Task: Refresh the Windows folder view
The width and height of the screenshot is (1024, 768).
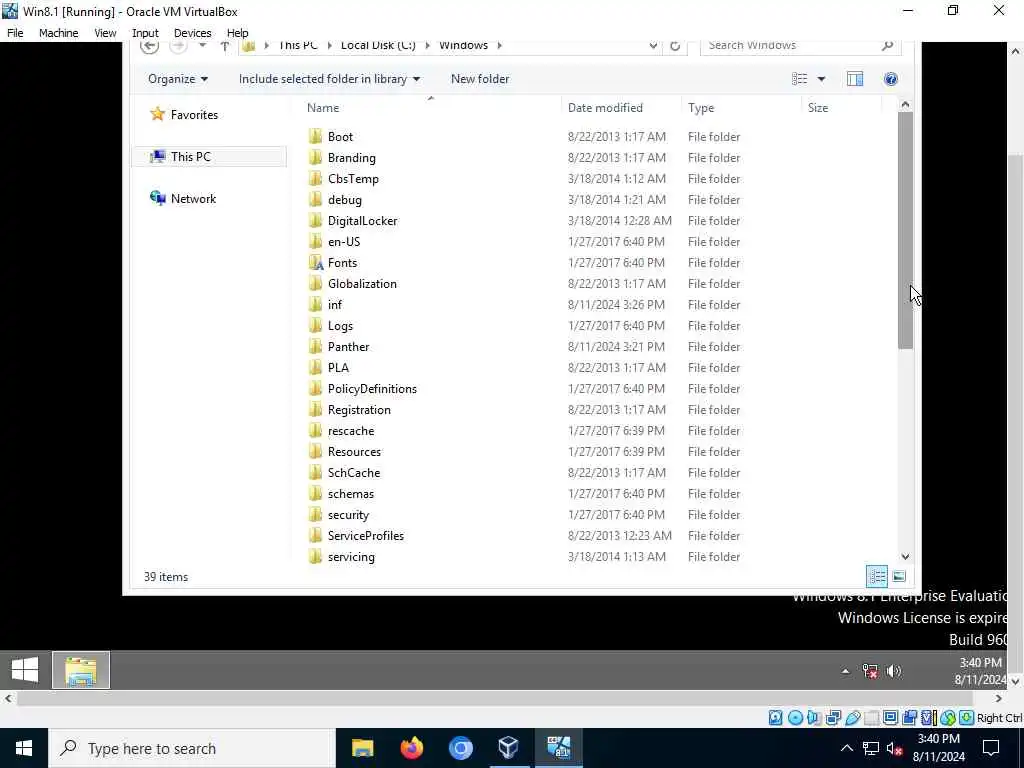Action: pos(675,46)
